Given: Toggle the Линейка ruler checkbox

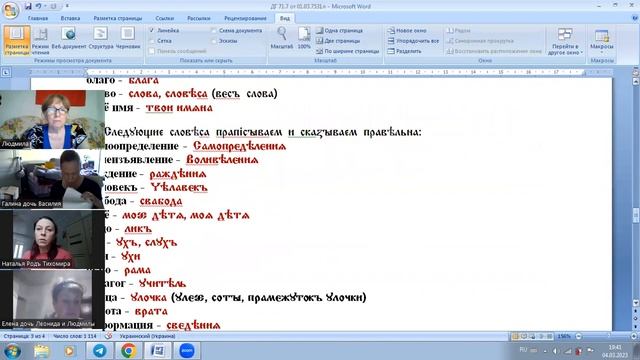Looking at the screenshot, I should (152, 31).
